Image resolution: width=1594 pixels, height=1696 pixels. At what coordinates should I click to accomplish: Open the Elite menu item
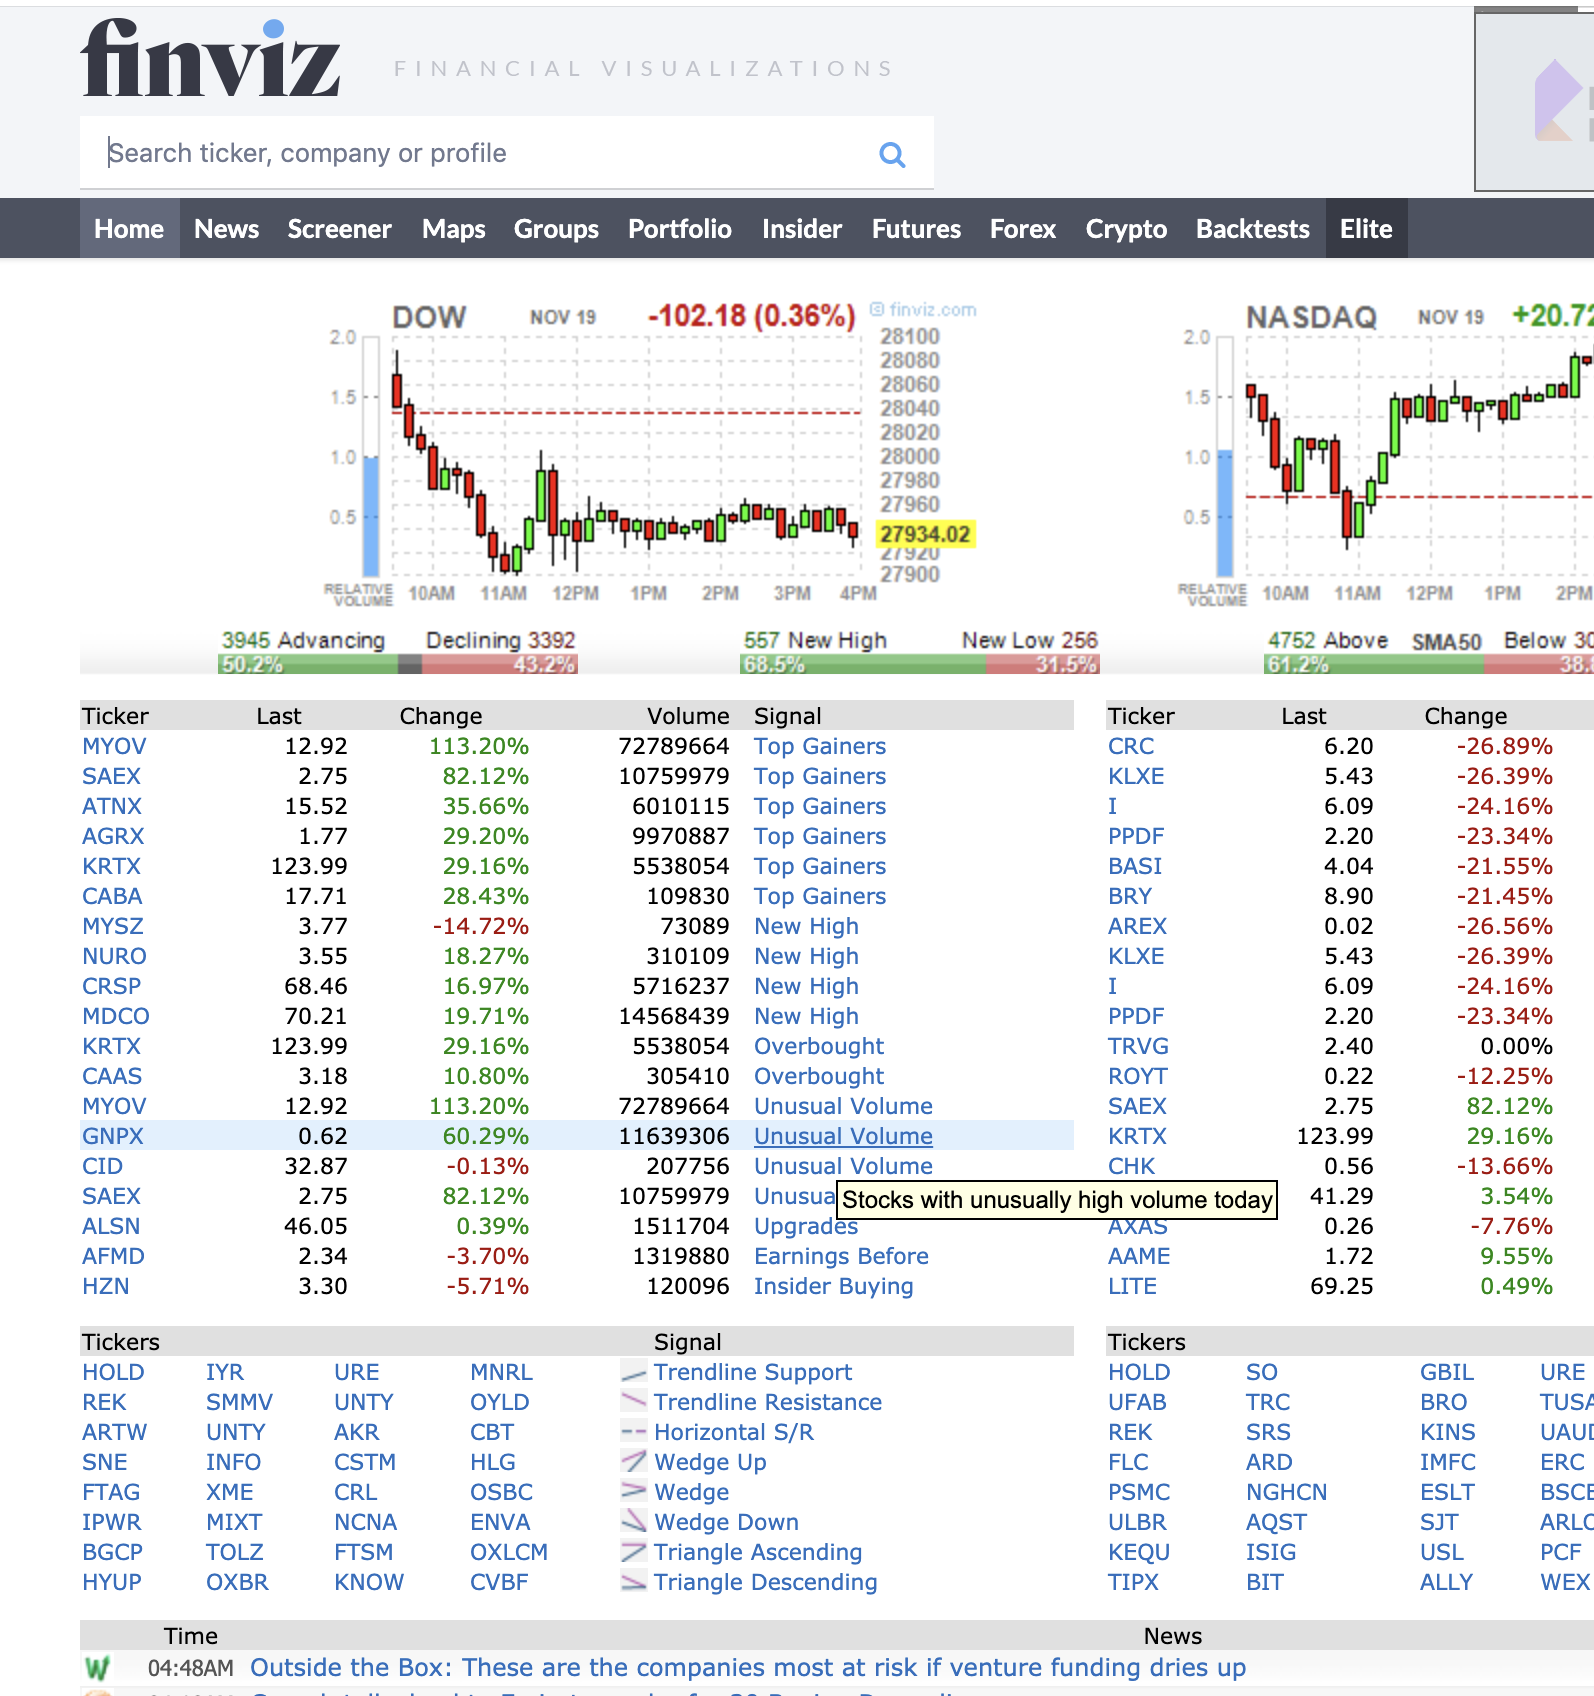tap(1365, 229)
